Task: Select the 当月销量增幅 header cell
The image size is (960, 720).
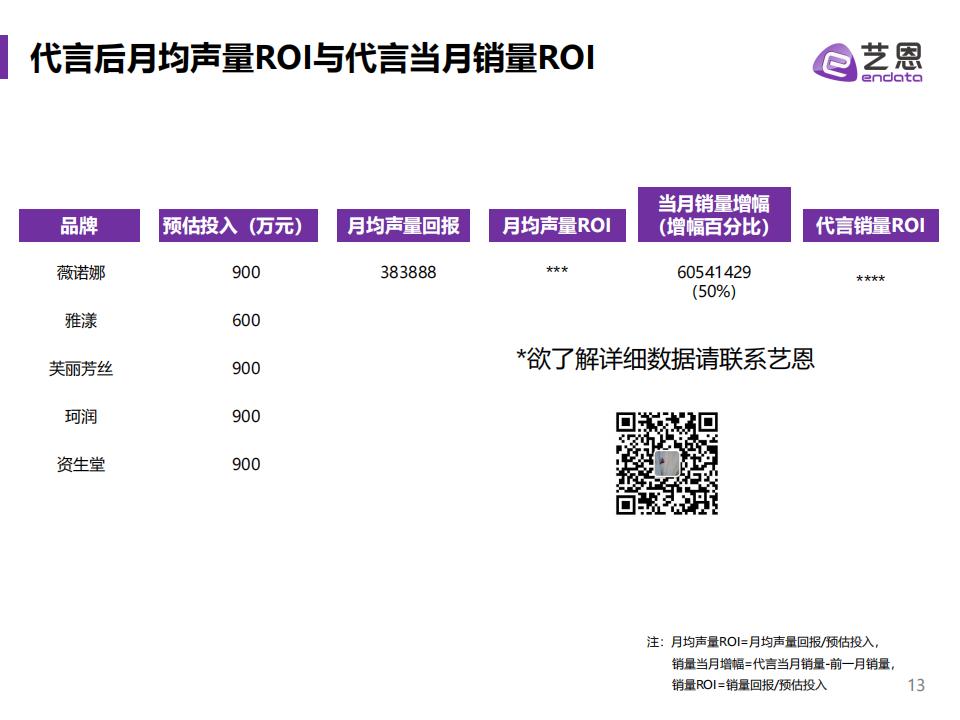Action: click(714, 214)
